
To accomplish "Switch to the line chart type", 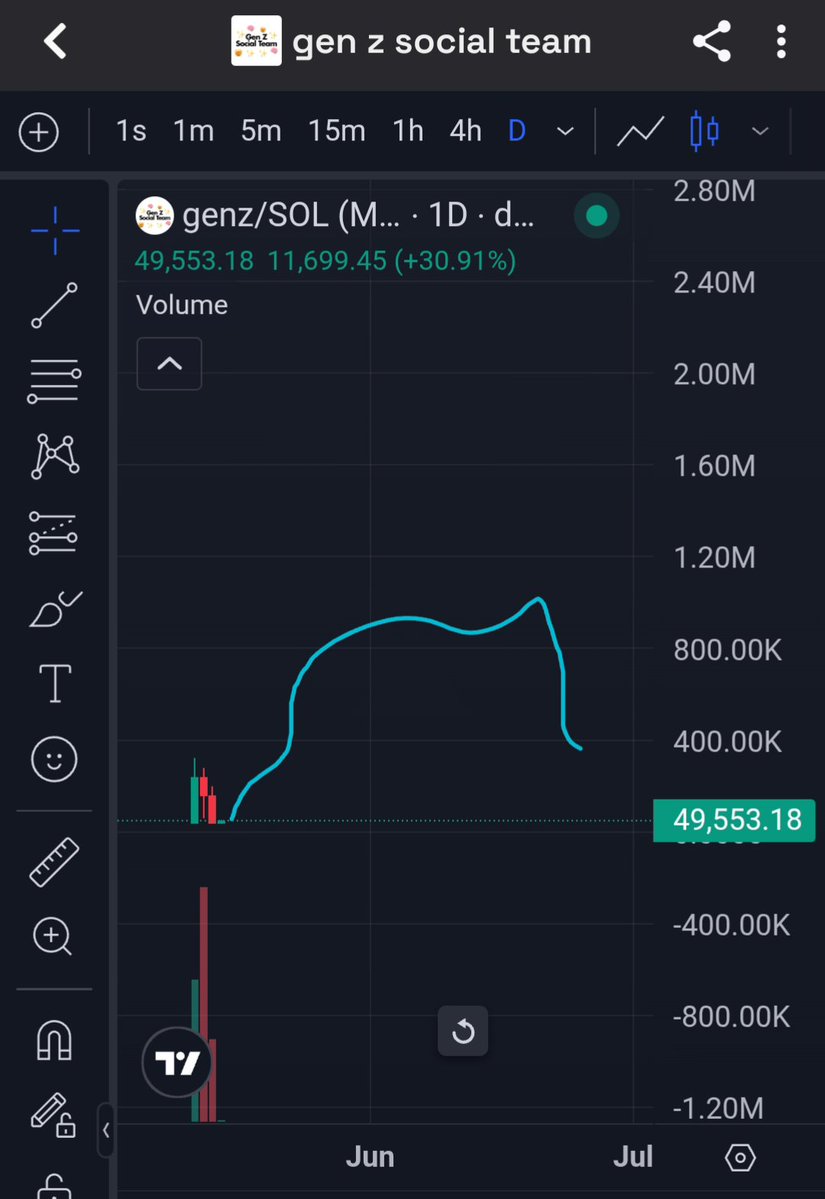I will point(640,132).
